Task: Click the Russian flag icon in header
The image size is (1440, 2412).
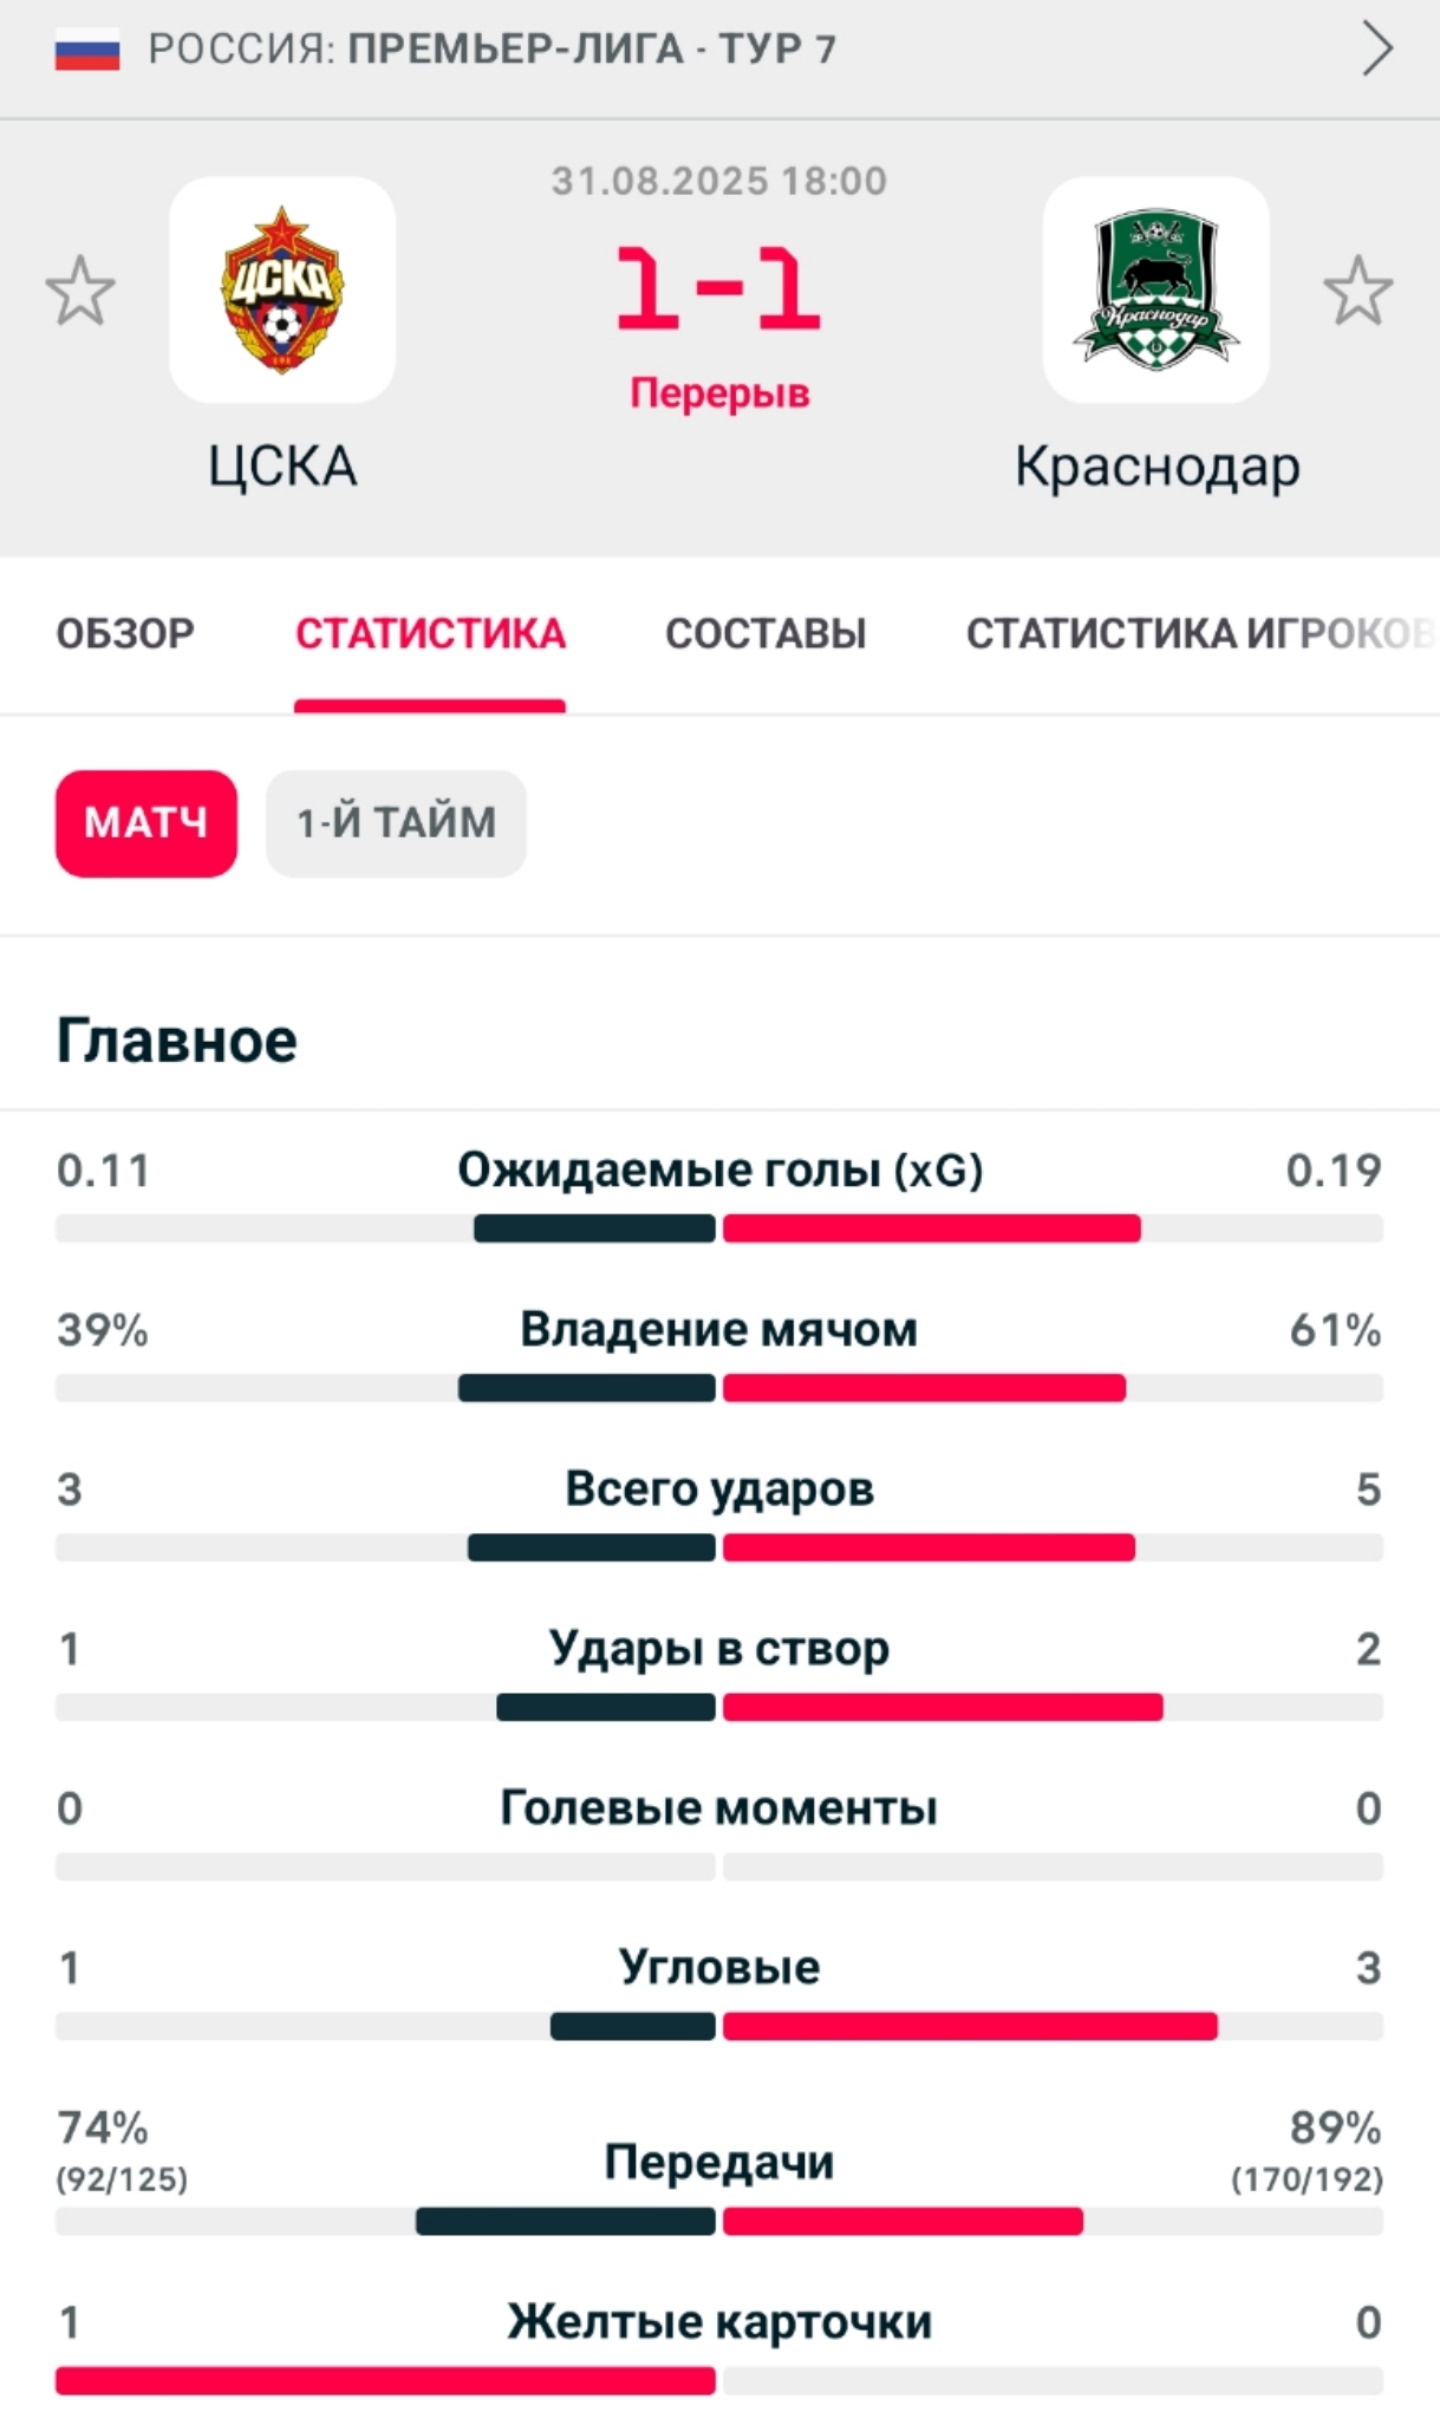Action: [87, 49]
